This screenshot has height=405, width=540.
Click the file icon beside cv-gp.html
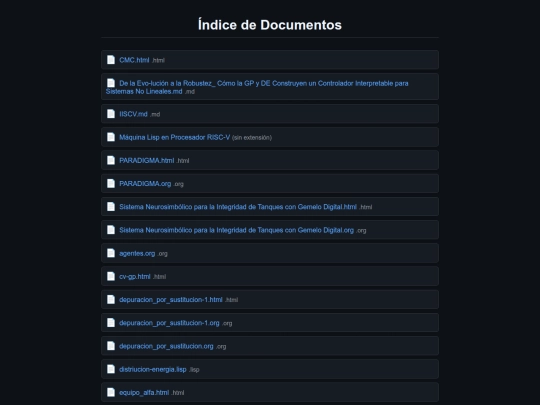tap(111, 276)
